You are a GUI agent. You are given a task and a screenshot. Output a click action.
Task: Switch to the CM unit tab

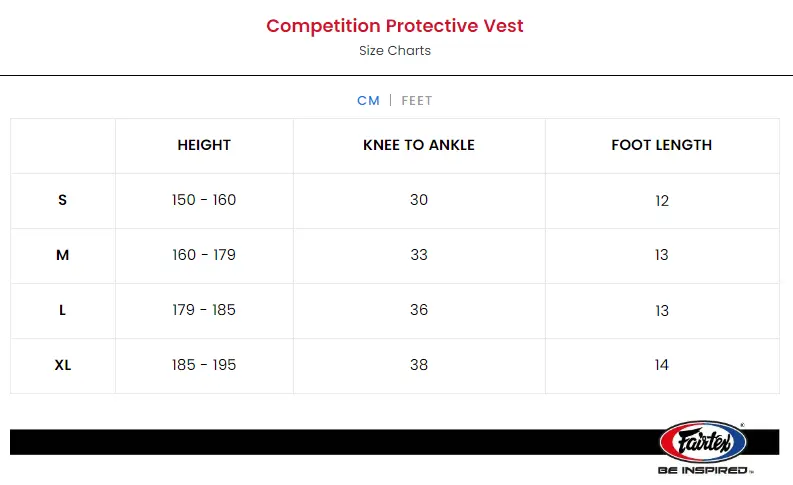368,101
